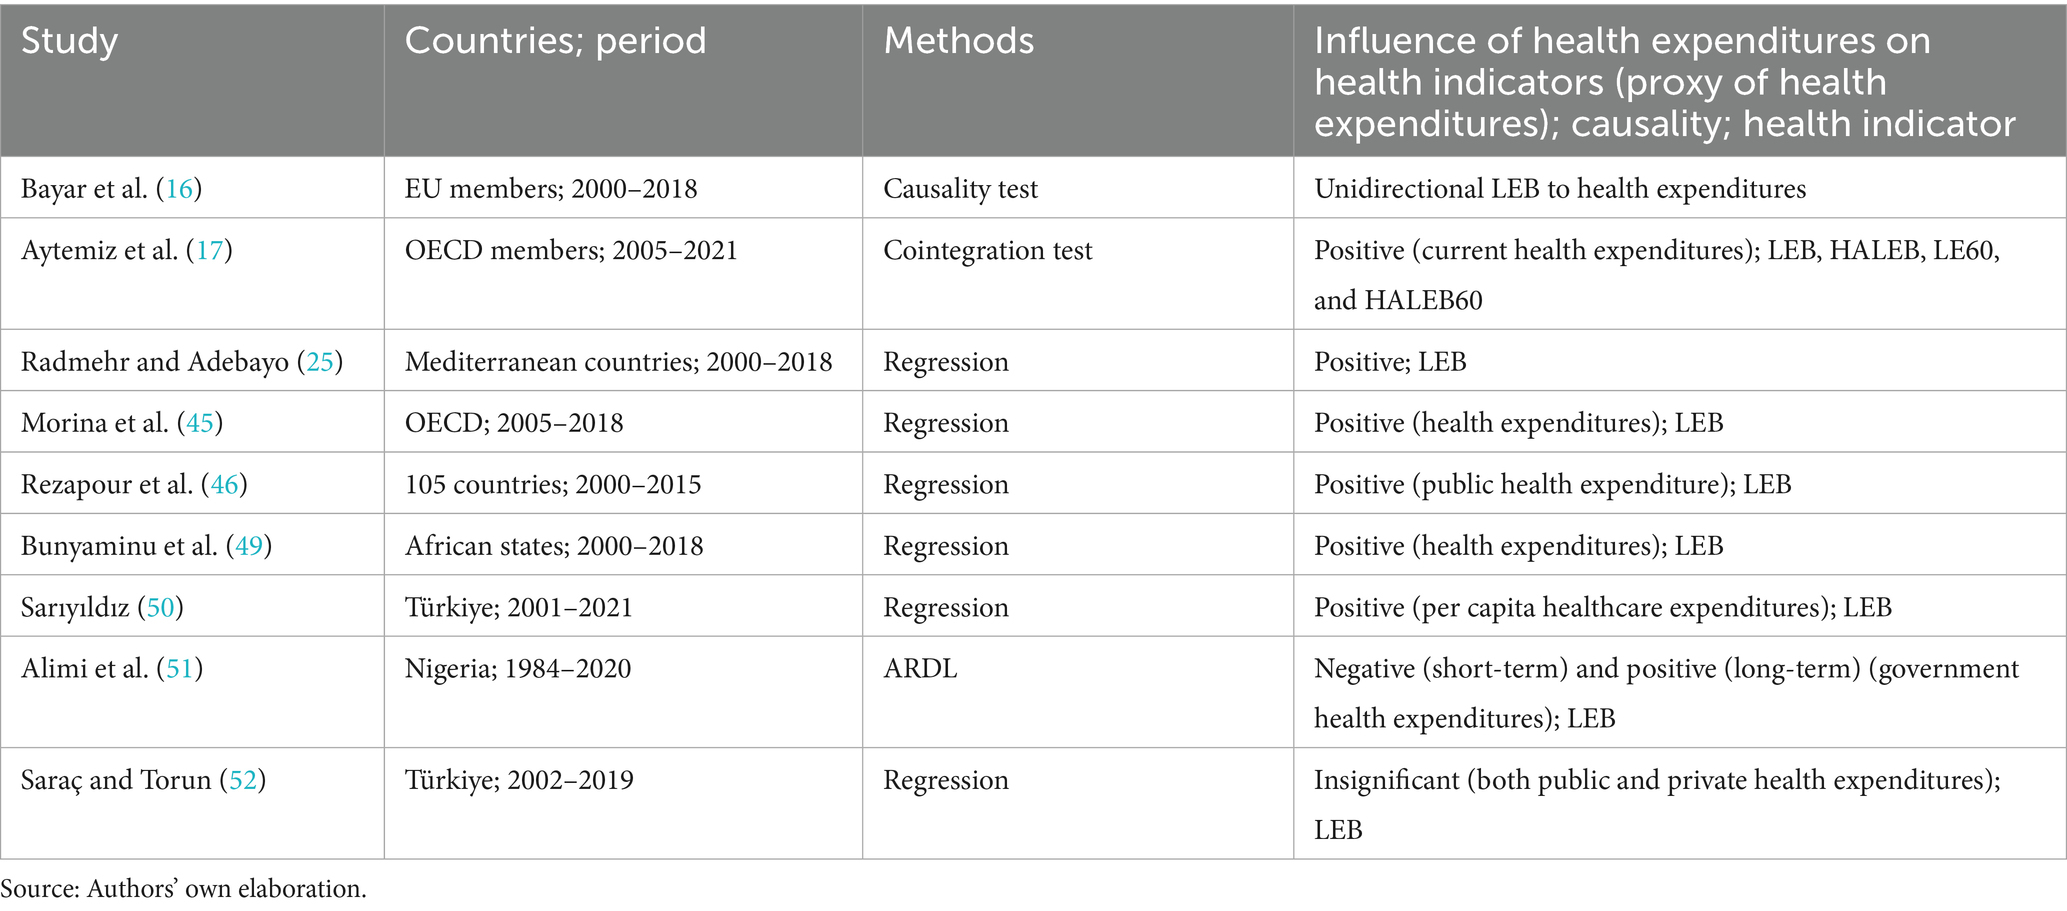Viewport: 2067px width, 911px height.
Task: Follow citation 49 for Bunyaminu et al.
Action: (x=249, y=546)
